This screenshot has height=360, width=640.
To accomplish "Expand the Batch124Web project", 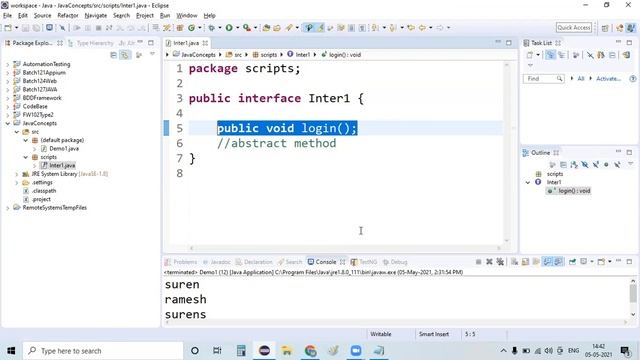I will click(x=8, y=81).
